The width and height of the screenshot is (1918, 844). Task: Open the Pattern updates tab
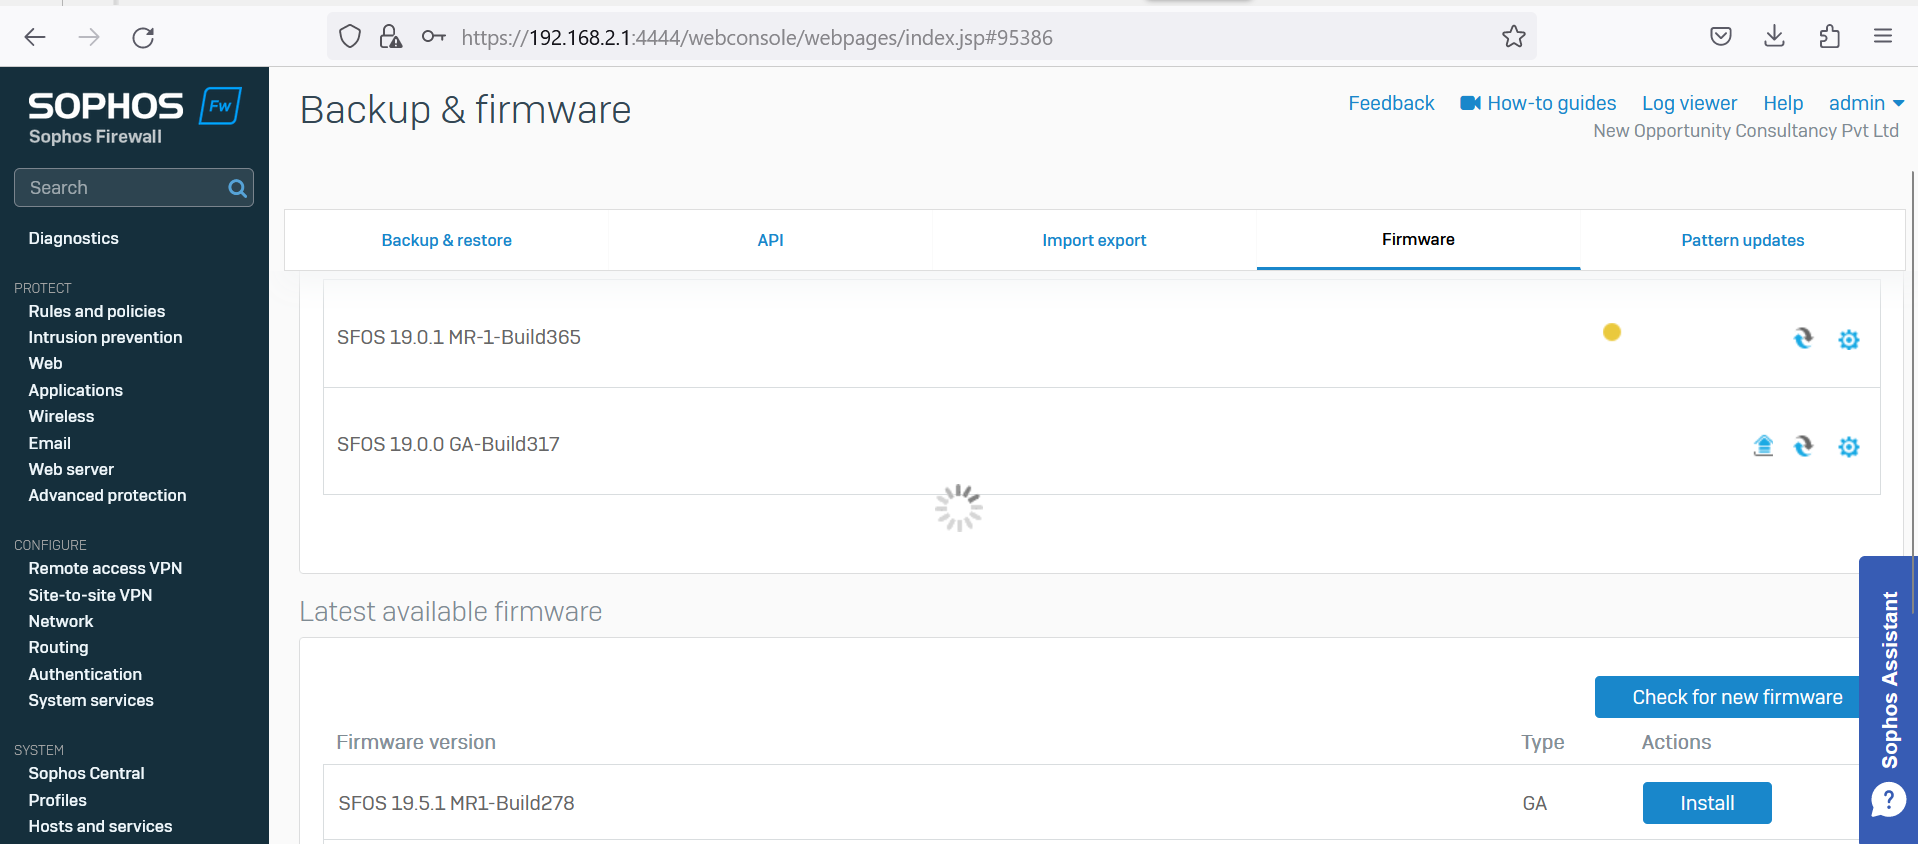[x=1742, y=240]
